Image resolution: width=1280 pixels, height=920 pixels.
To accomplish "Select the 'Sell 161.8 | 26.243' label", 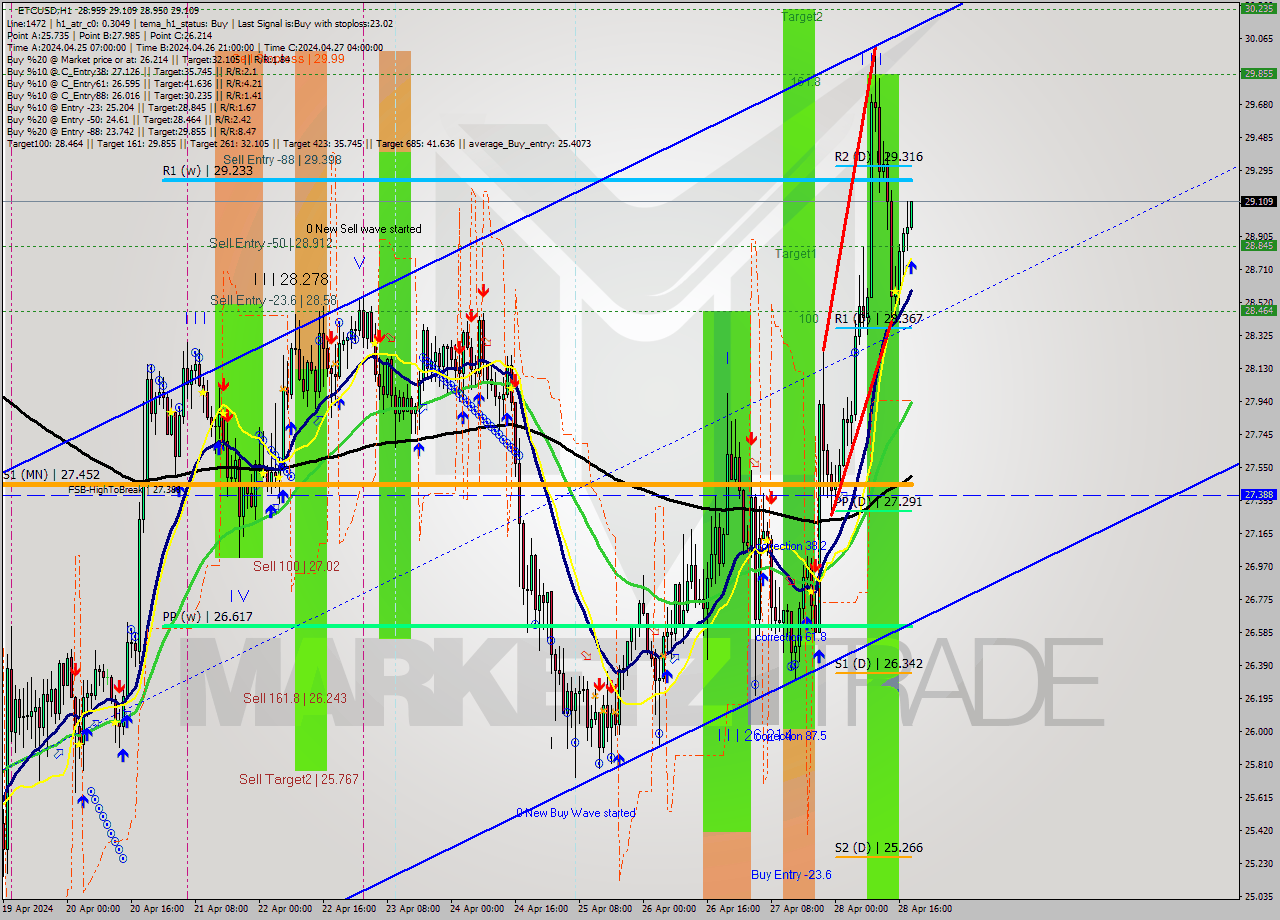I will point(295,698).
